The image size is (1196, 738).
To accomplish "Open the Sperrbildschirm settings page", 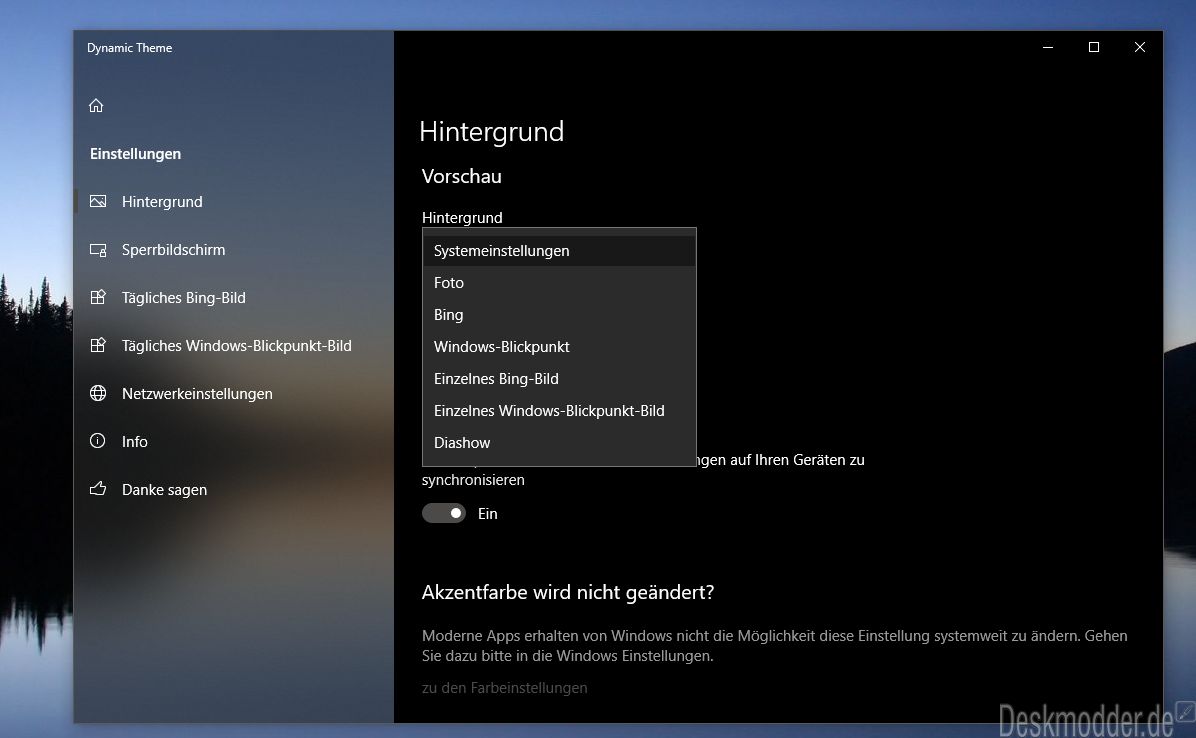I will [173, 250].
